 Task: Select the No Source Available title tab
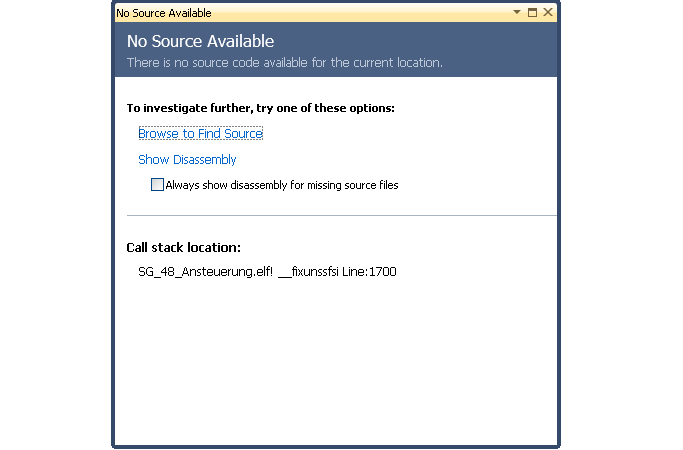[164, 13]
